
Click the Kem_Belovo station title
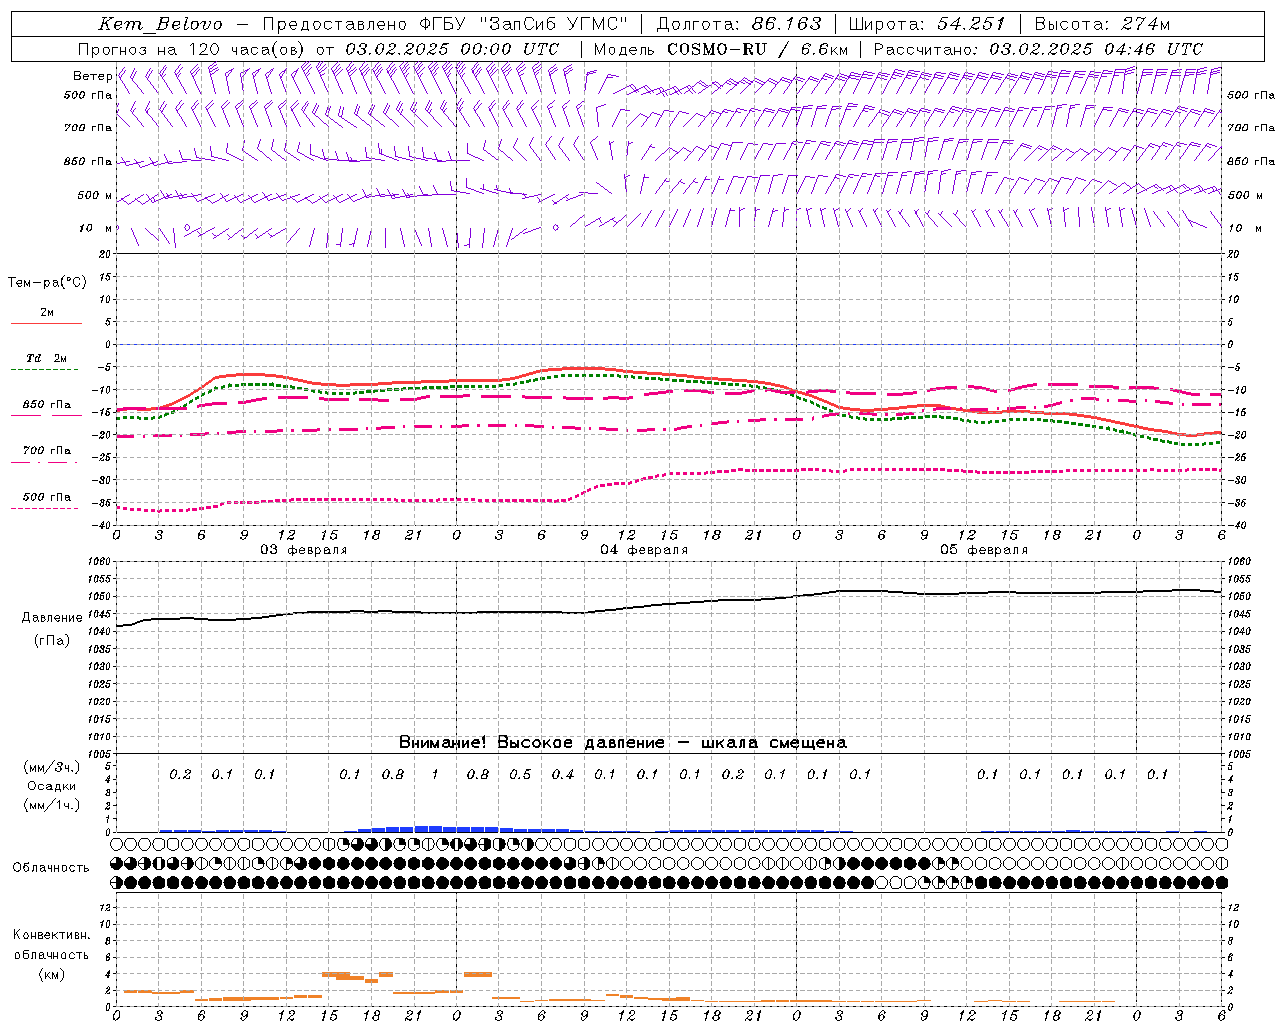click(161, 24)
